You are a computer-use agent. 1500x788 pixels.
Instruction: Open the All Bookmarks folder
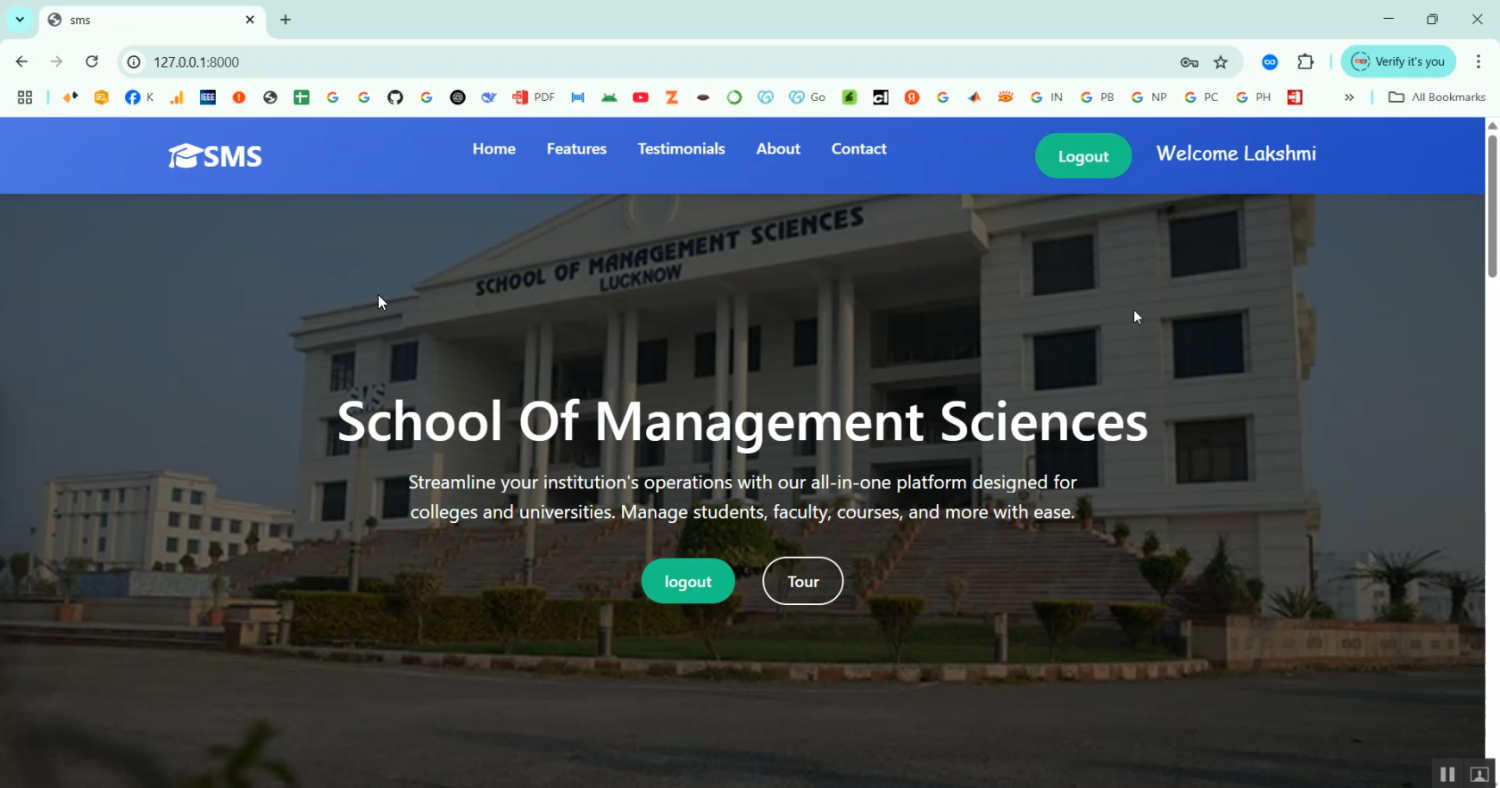1437,97
